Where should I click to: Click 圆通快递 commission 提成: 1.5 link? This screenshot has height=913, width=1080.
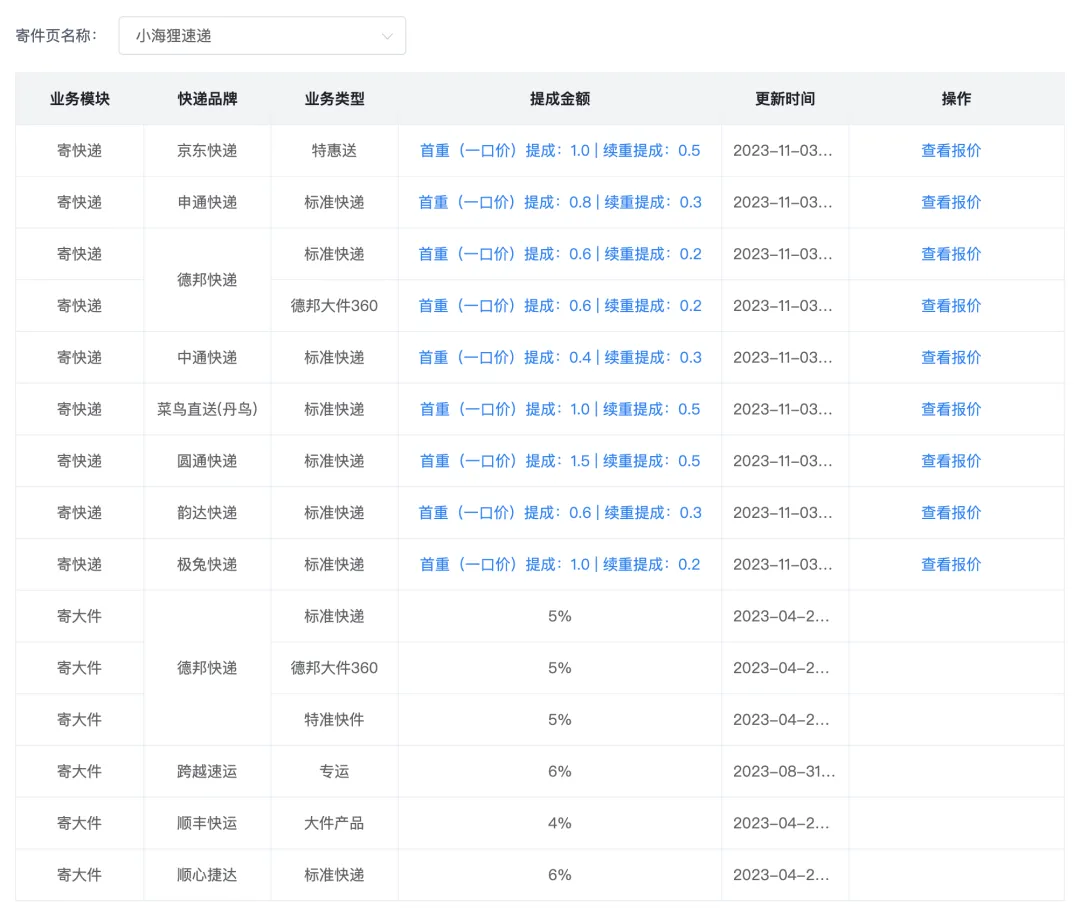560,461
